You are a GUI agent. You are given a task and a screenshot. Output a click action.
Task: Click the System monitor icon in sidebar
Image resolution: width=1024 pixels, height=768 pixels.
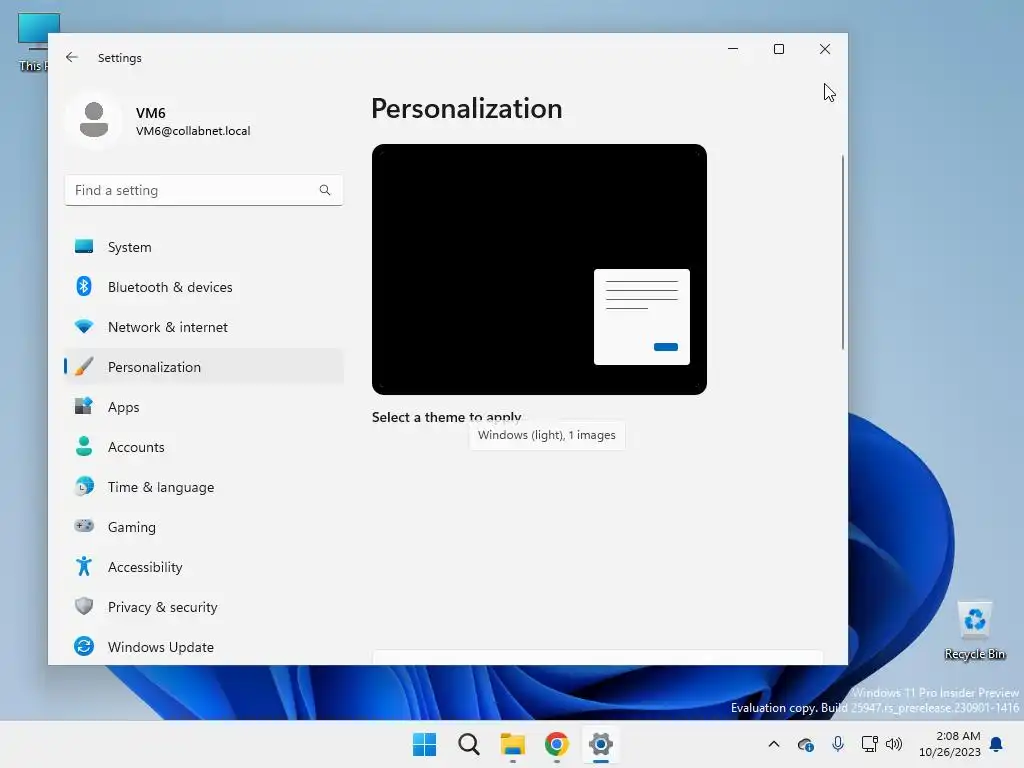(x=84, y=246)
